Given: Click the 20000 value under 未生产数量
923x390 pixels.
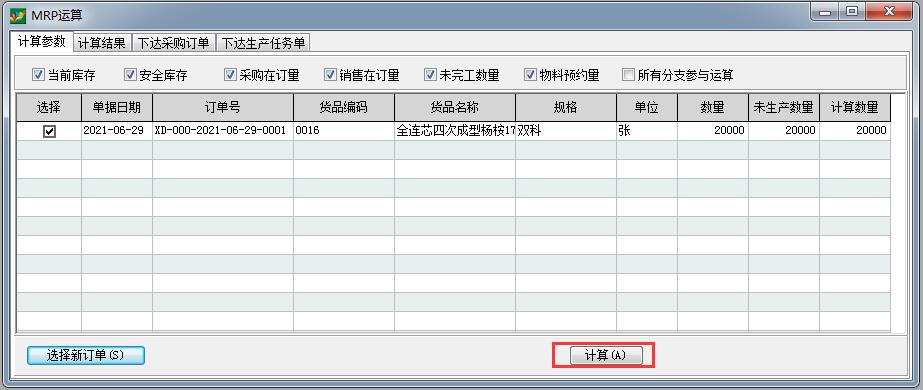Looking at the screenshot, I should pos(783,131).
